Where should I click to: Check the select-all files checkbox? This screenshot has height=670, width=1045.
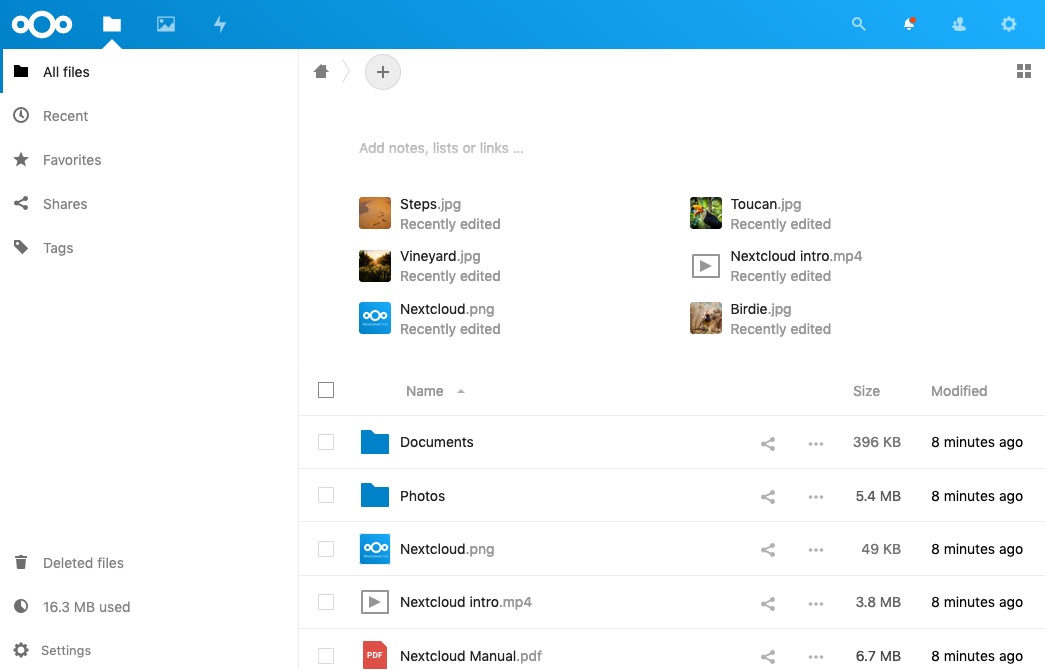pos(326,390)
